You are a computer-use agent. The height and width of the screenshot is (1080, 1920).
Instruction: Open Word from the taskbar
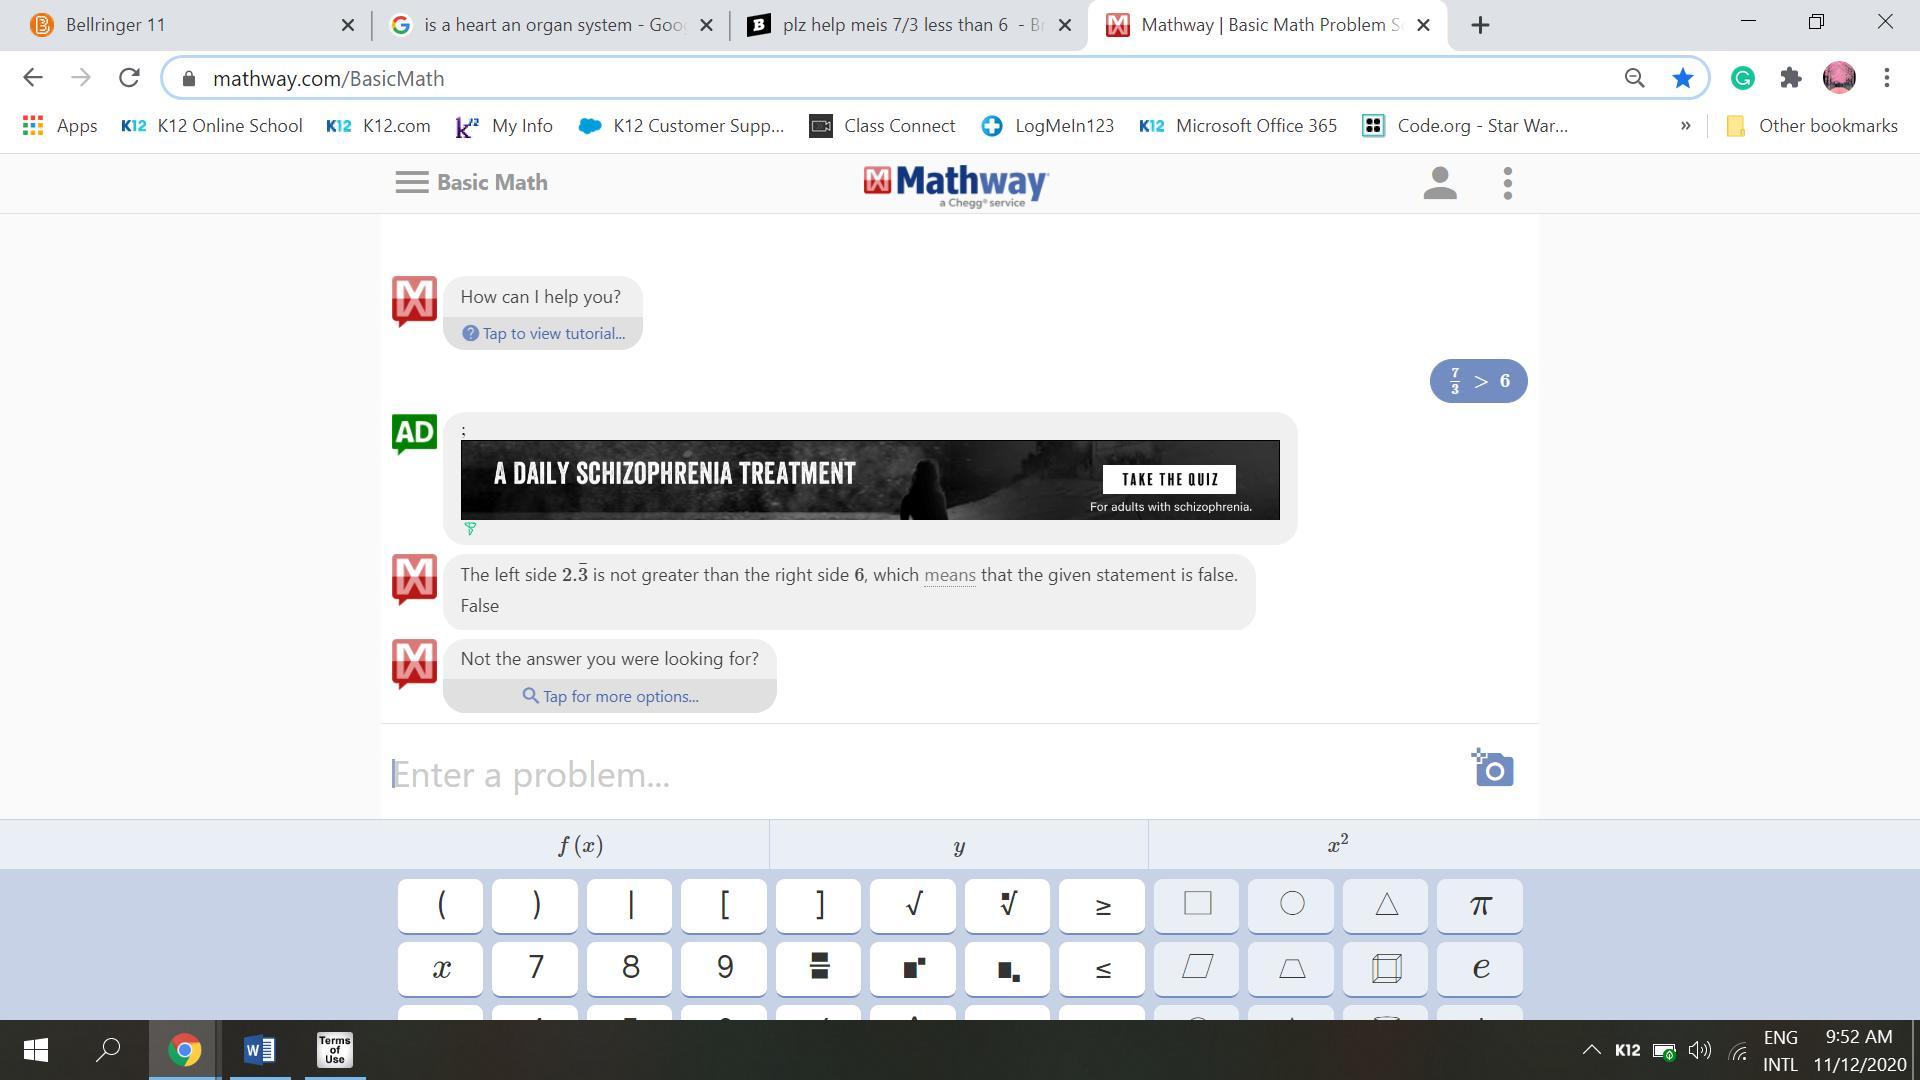(x=259, y=1050)
